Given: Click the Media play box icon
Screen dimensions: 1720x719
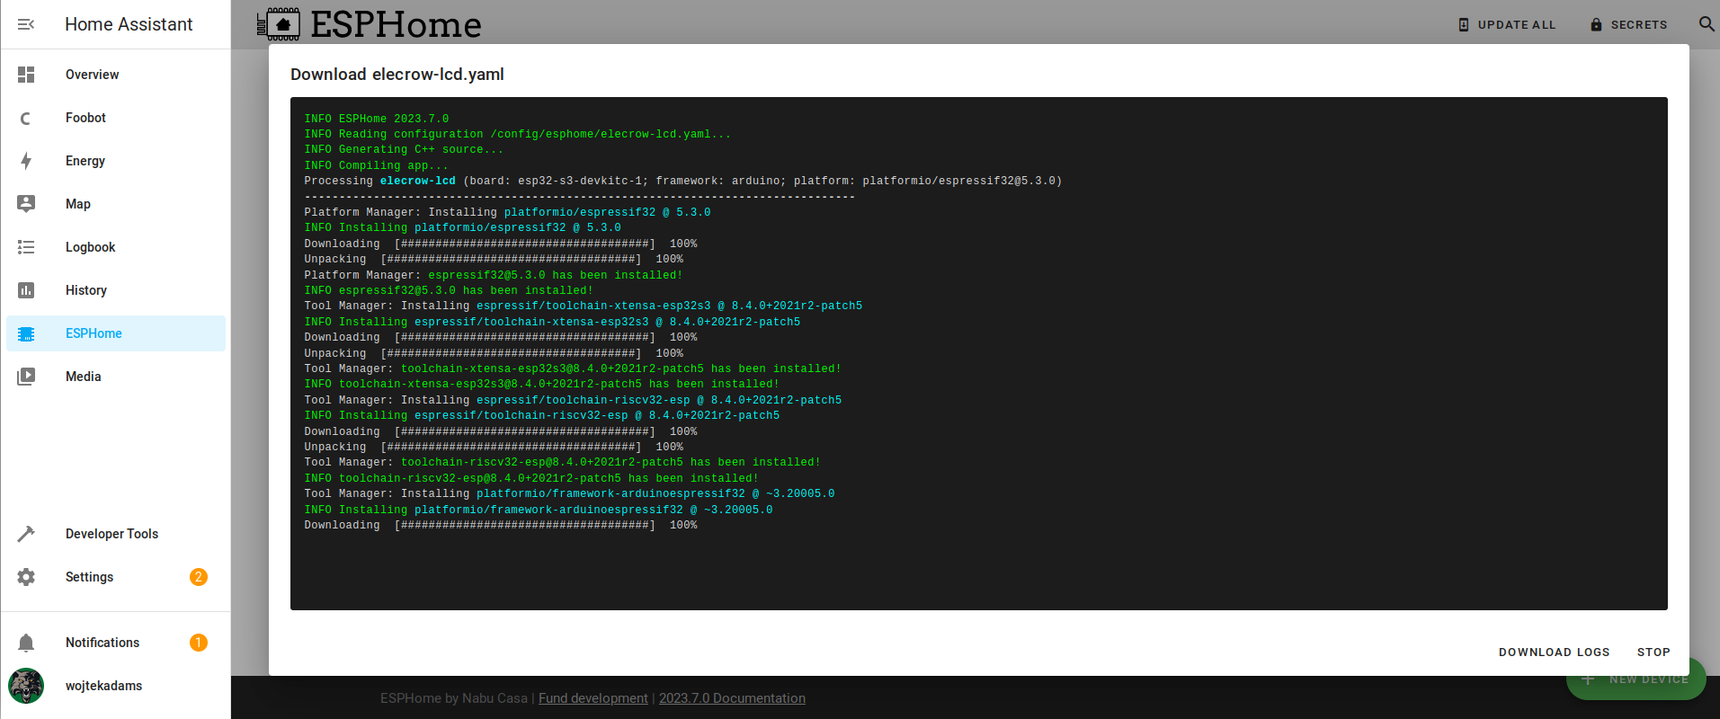Looking at the screenshot, I should click(x=26, y=377).
